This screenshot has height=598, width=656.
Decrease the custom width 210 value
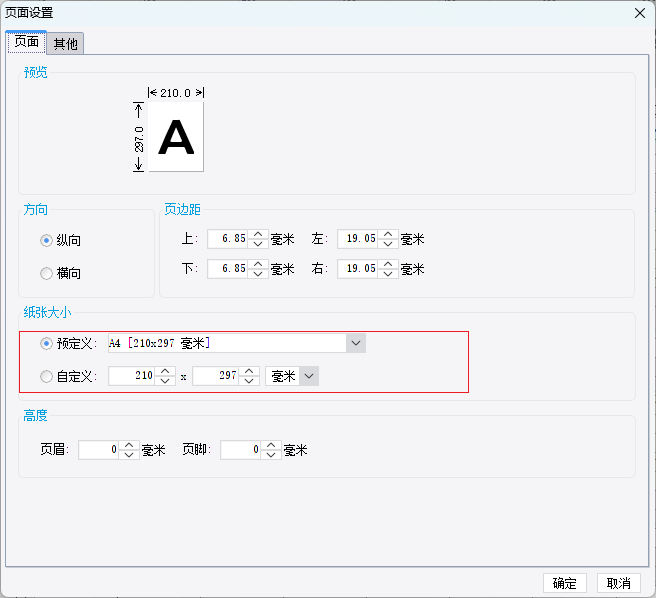[x=165, y=381]
